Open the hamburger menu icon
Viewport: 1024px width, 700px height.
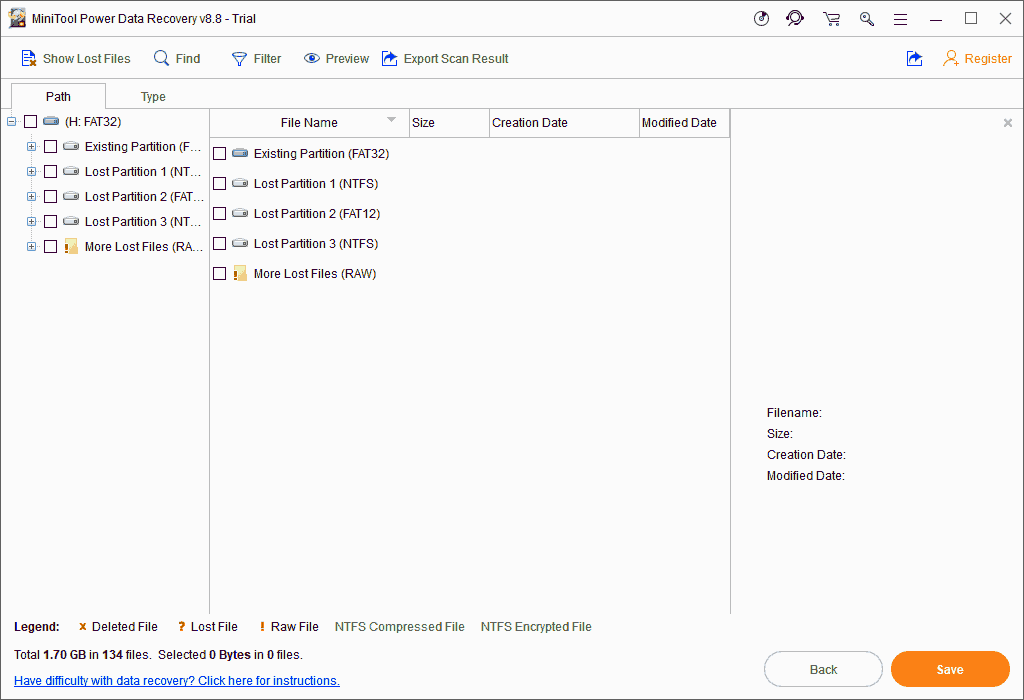tap(901, 20)
